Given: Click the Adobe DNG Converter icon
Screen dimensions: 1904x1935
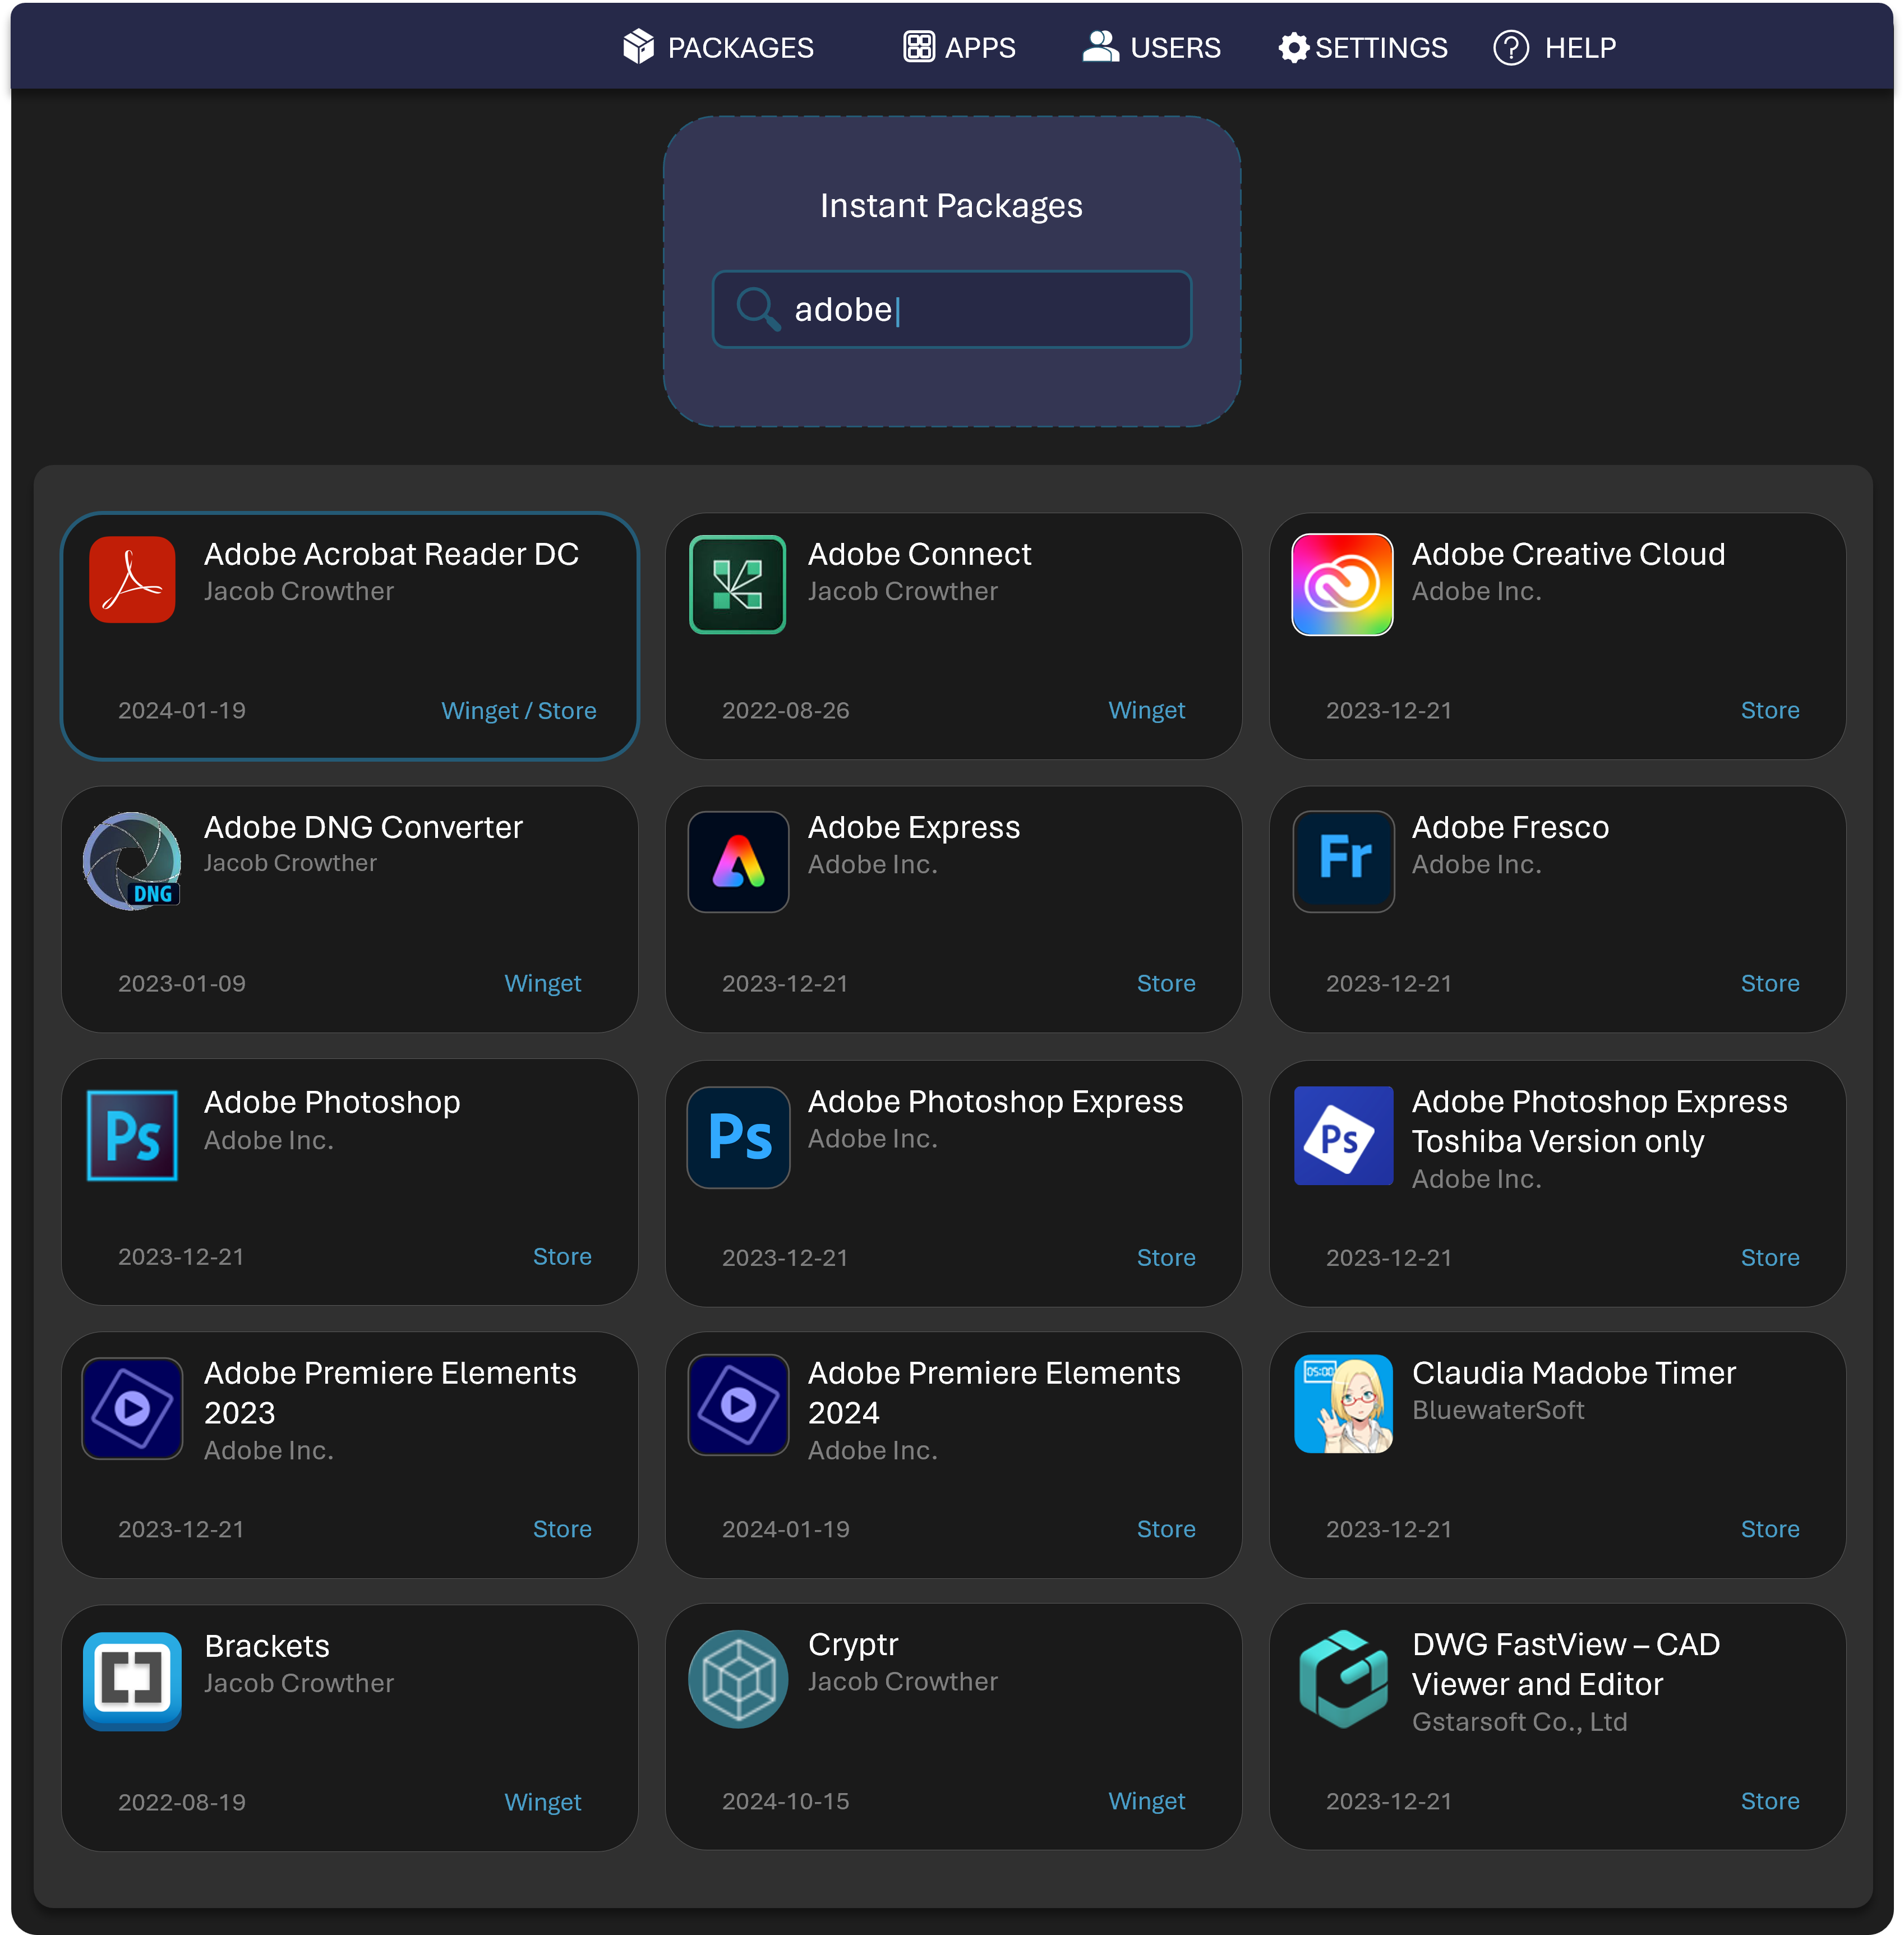Looking at the screenshot, I should click(x=132, y=861).
